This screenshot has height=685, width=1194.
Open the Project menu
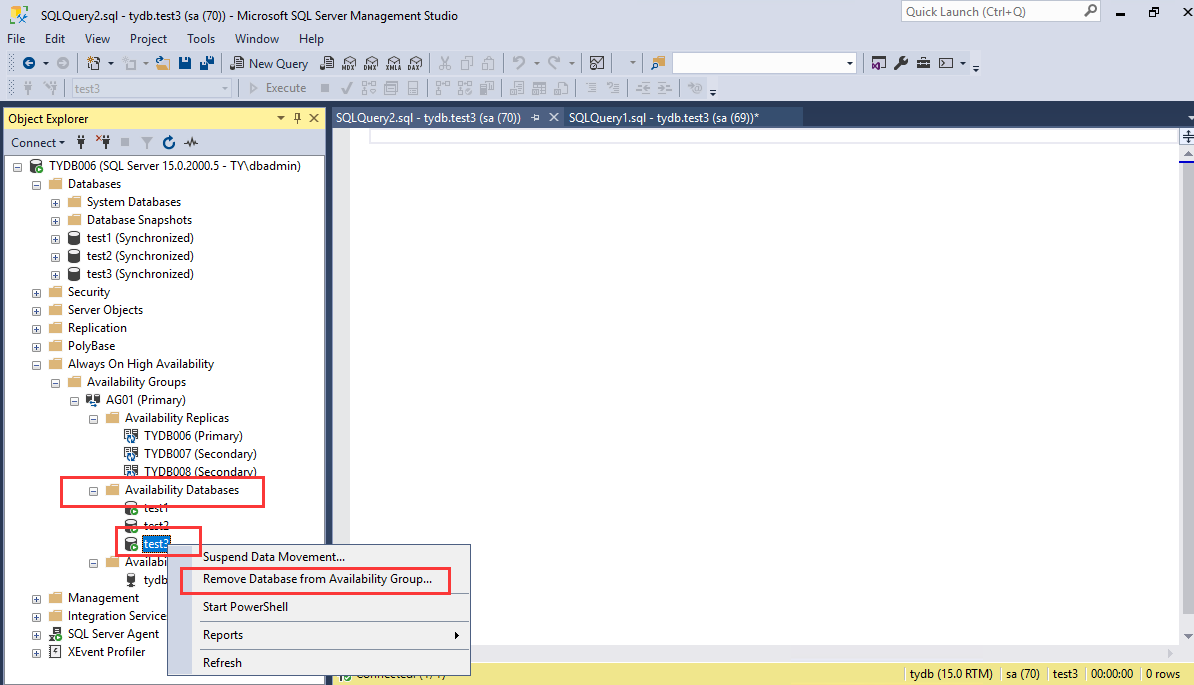pyautogui.click(x=148, y=39)
